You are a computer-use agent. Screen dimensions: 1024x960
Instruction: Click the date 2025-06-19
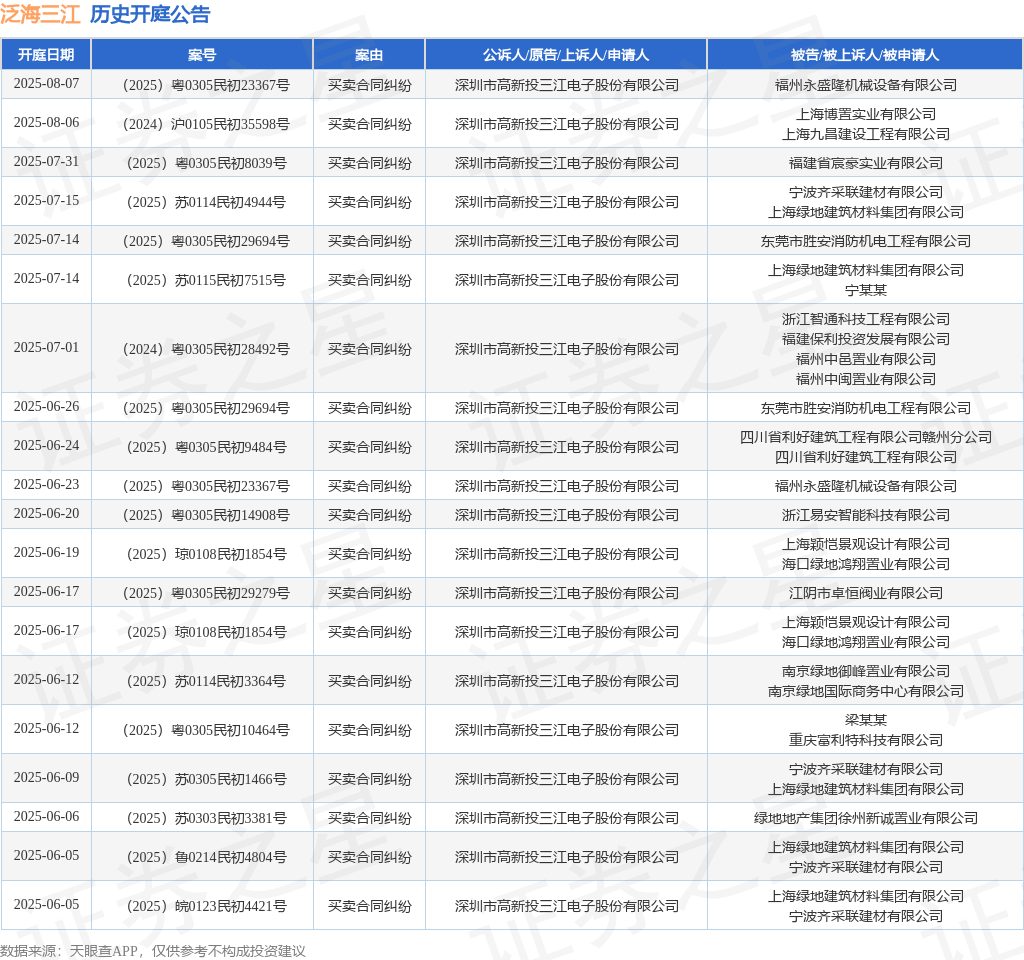(46, 552)
